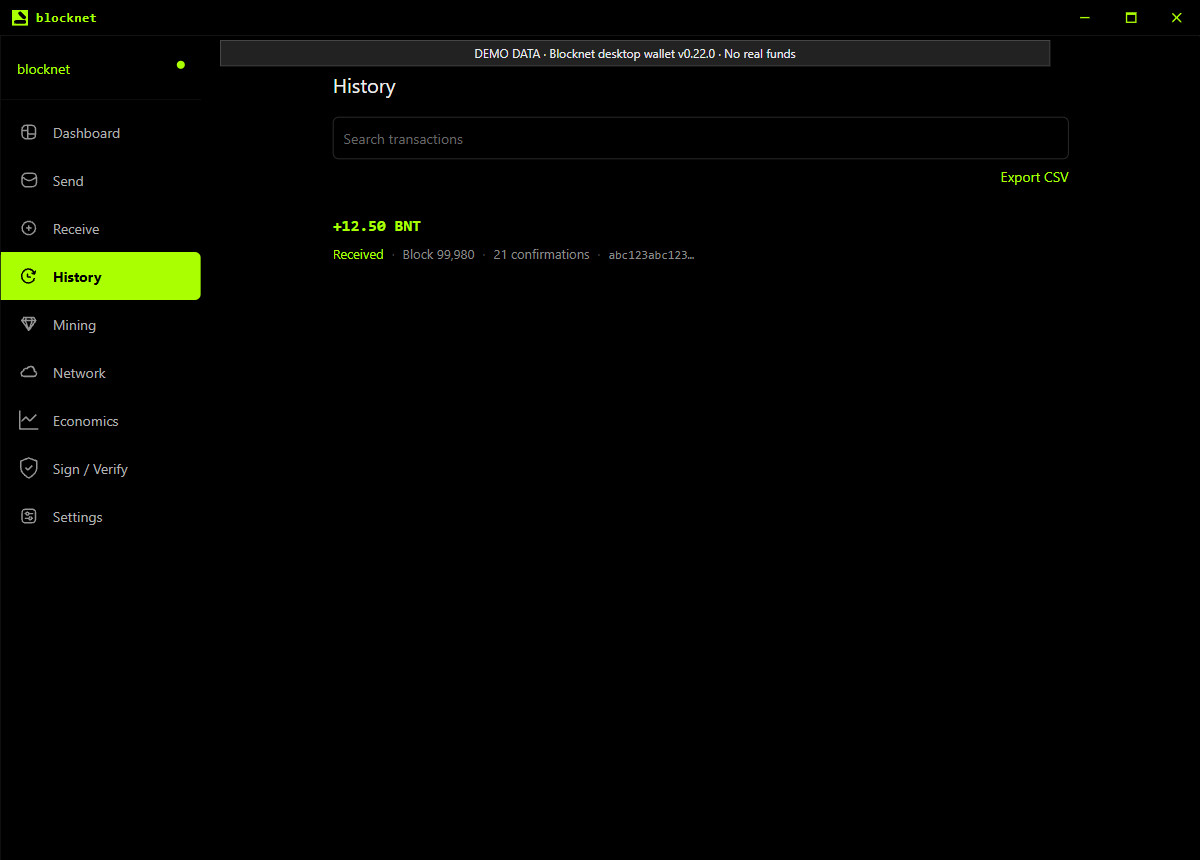Open the Network section

pyautogui.click(x=100, y=373)
